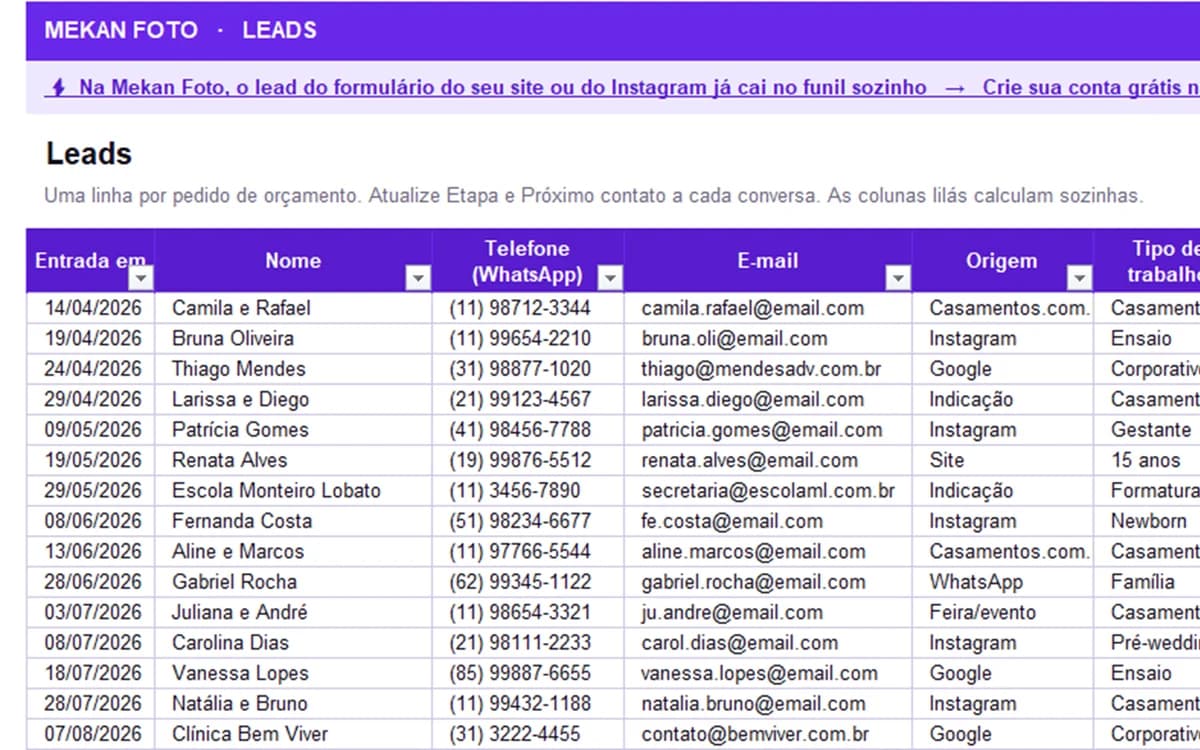Select the Origem cell Feira/evento

1002,612
